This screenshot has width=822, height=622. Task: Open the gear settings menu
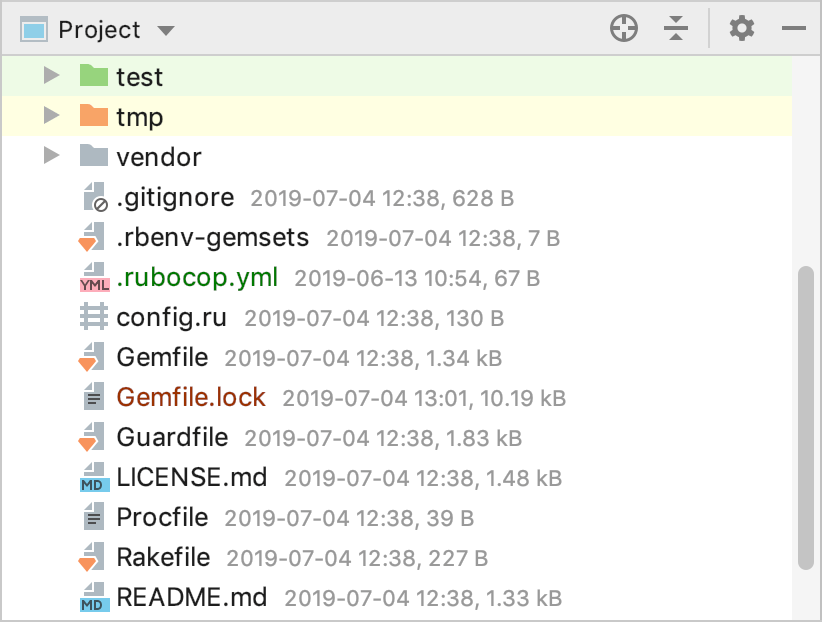[741, 29]
